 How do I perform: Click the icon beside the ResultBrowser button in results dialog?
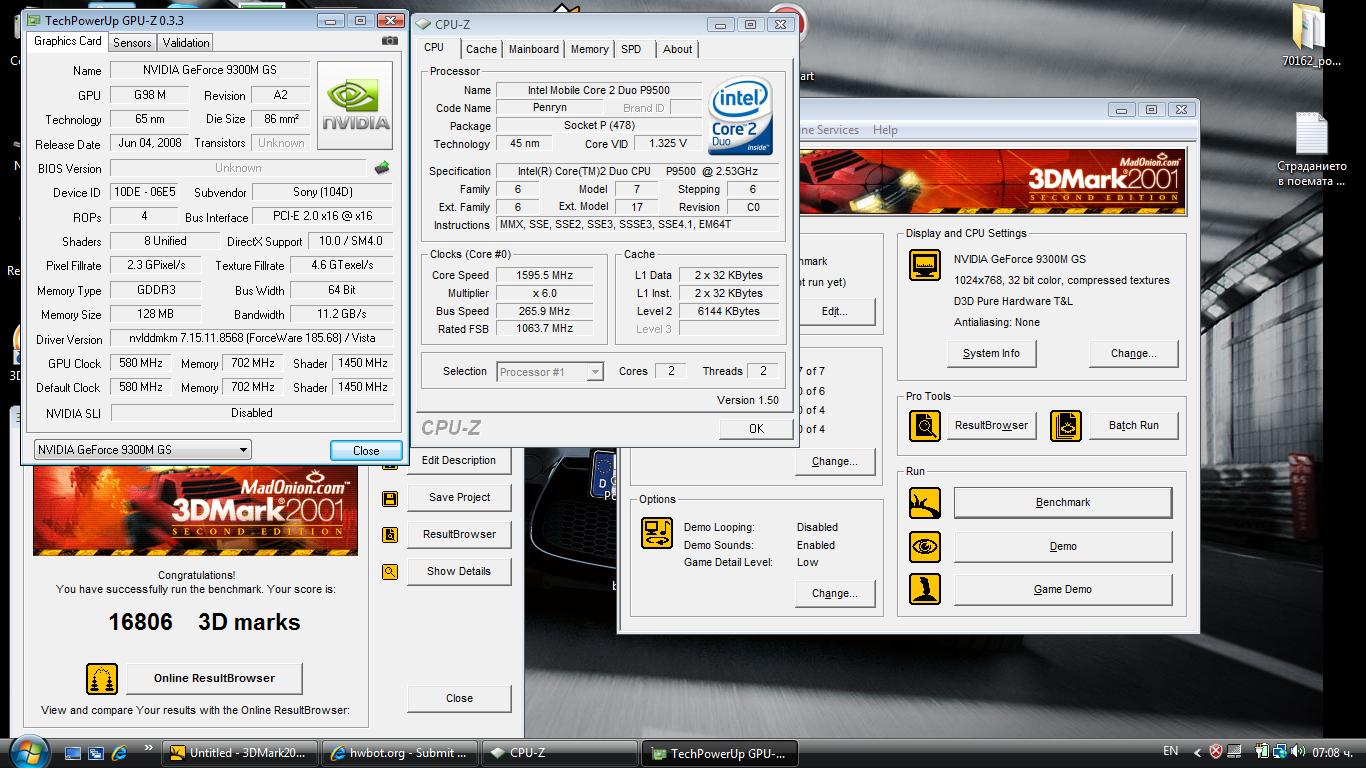click(x=390, y=535)
